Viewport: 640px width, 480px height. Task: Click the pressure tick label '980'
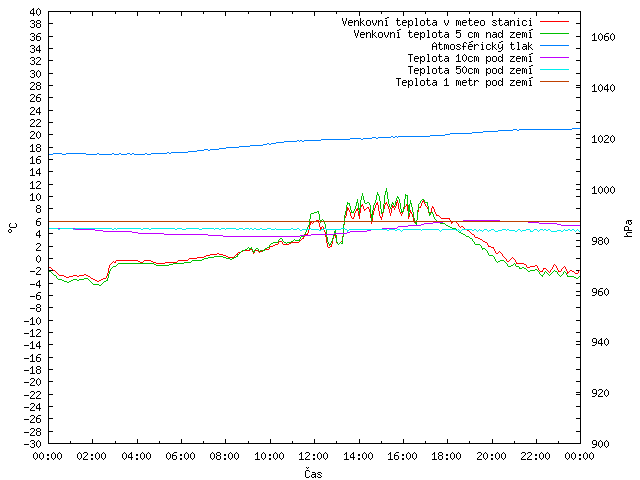coord(600,241)
